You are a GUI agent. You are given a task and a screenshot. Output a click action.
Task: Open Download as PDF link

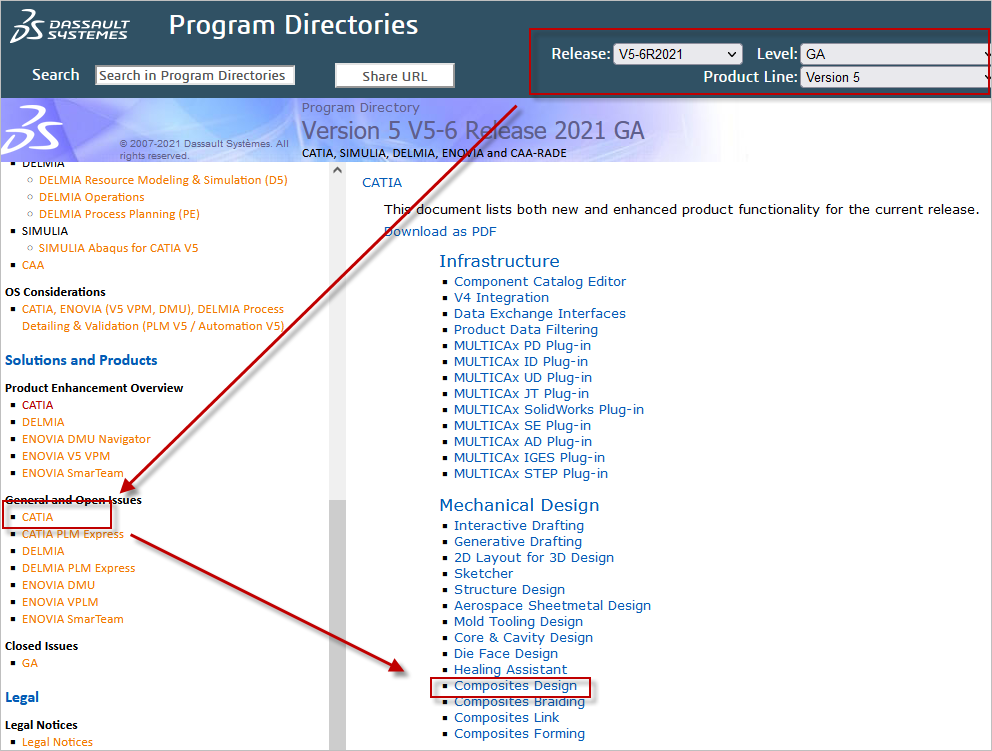(x=440, y=231)
